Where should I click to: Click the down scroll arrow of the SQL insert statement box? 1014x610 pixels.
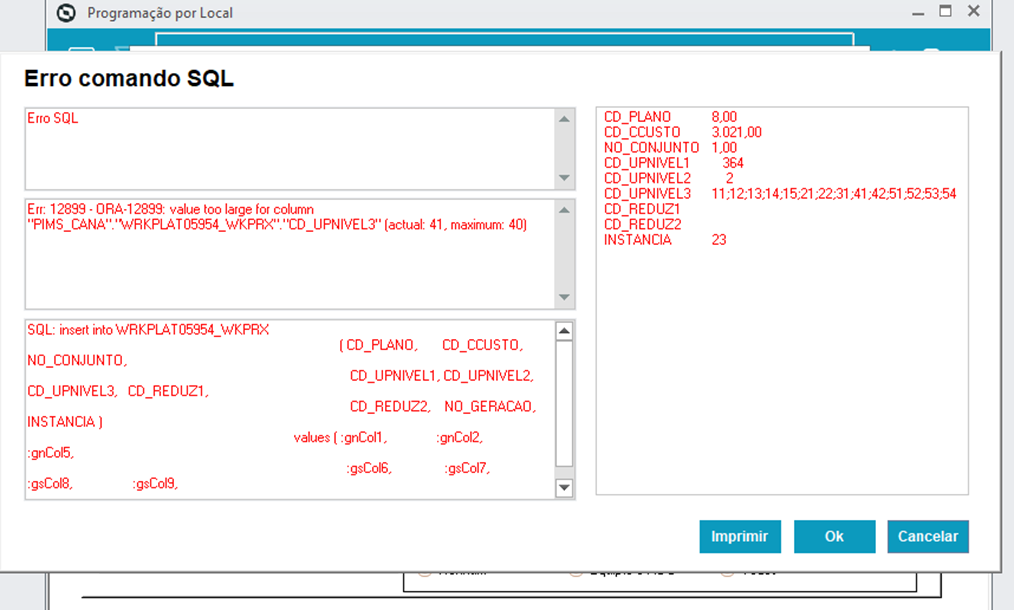[x=566, y=488]
